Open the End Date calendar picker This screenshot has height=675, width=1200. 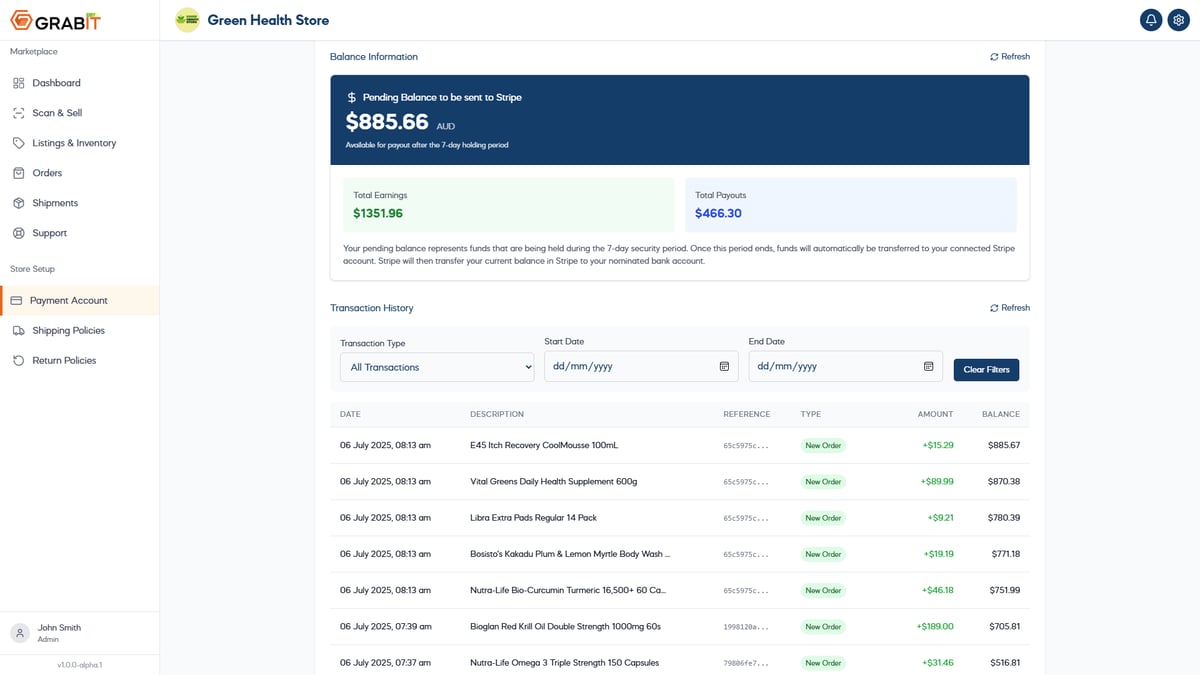tap(927, 366)
